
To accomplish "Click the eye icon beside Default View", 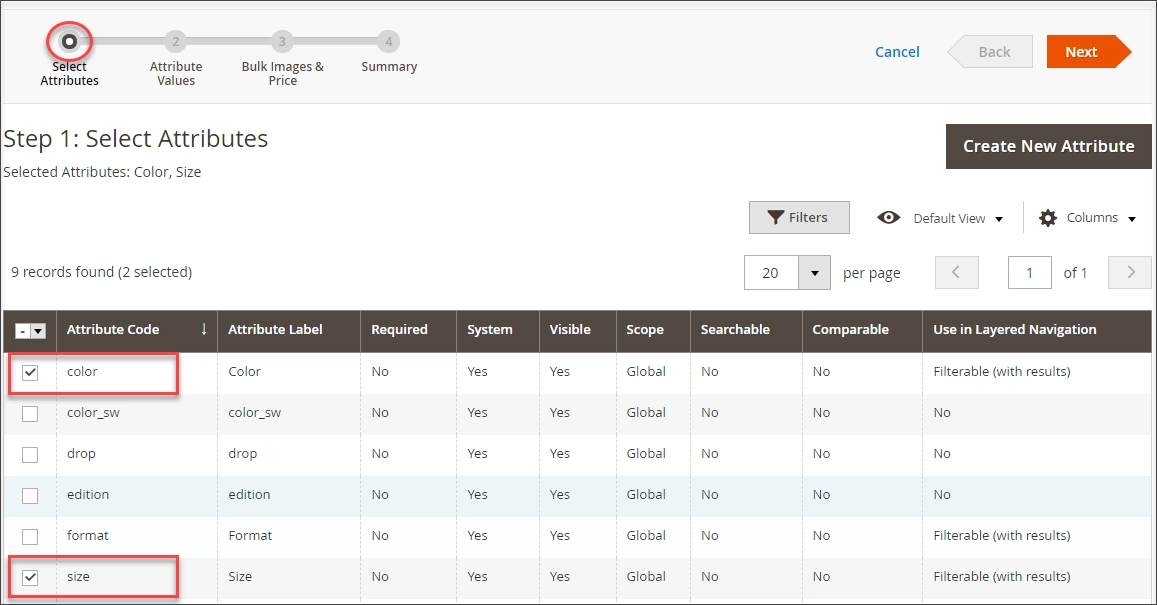I will tap(888, 218).
